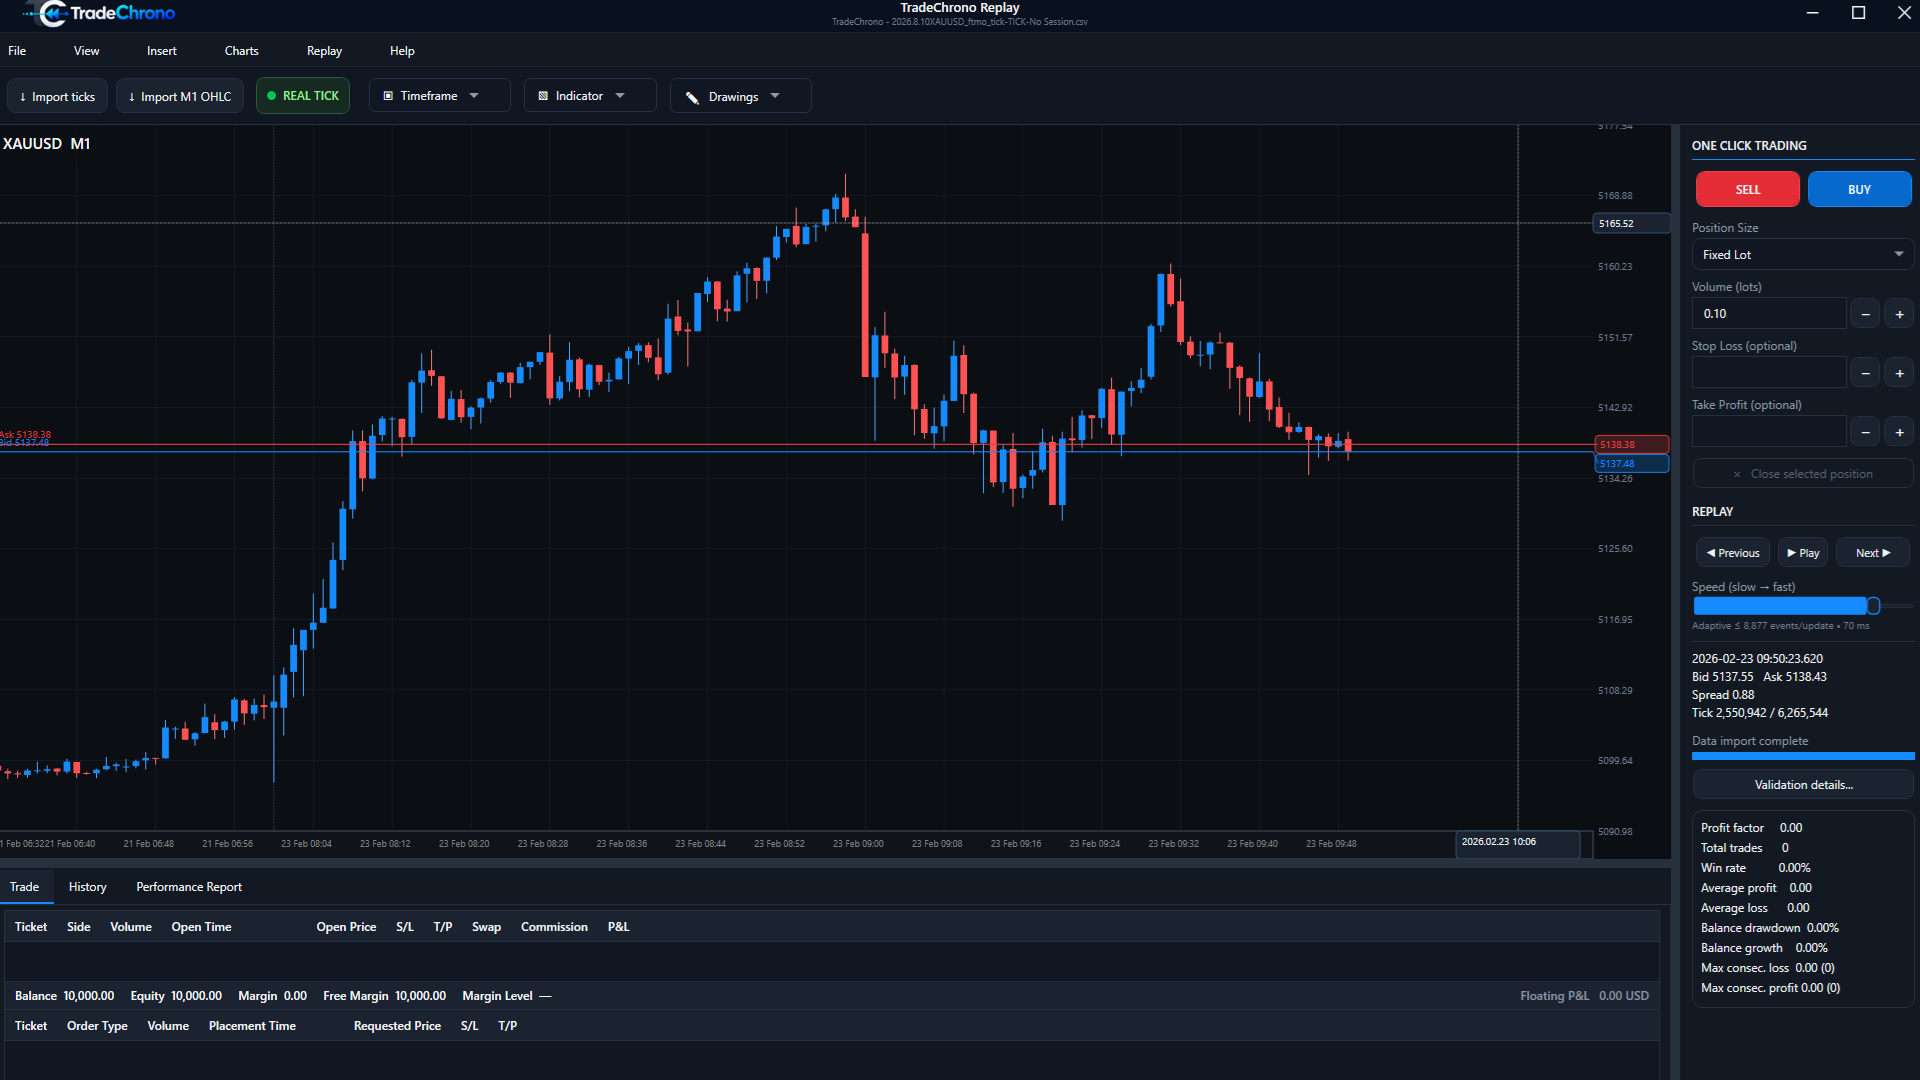The image size is (1920, 1080).
Task: Click the Data import complete progress bar
Action: pos(1803,756)
